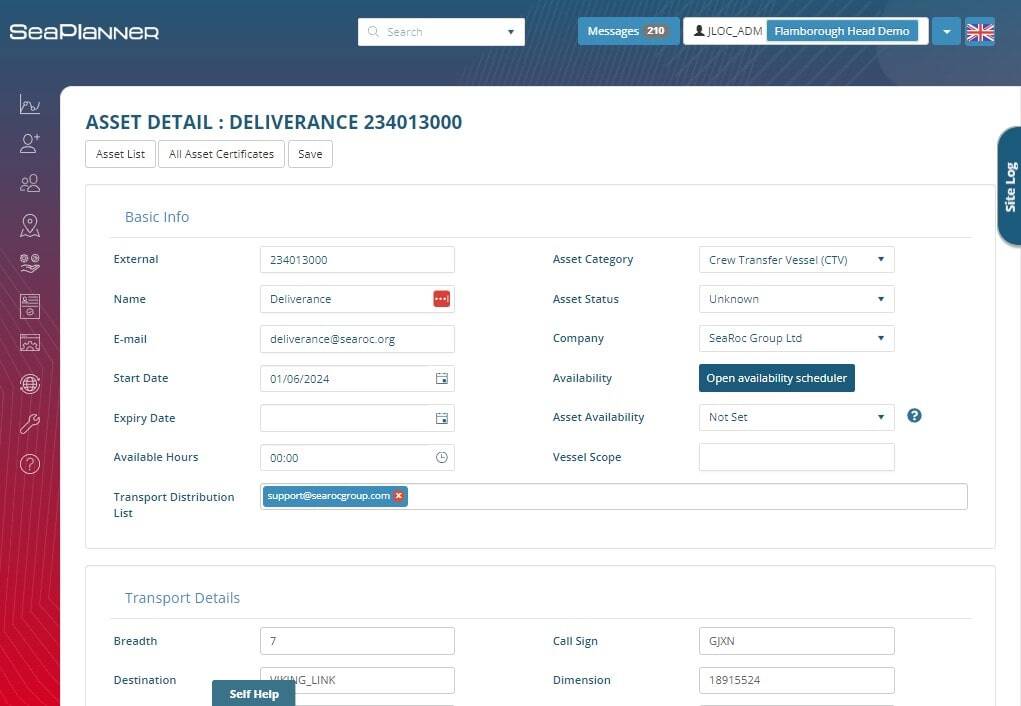Click the Dimension input field
The width and height of the screenshot is (1021, 706).
point(796,680)
